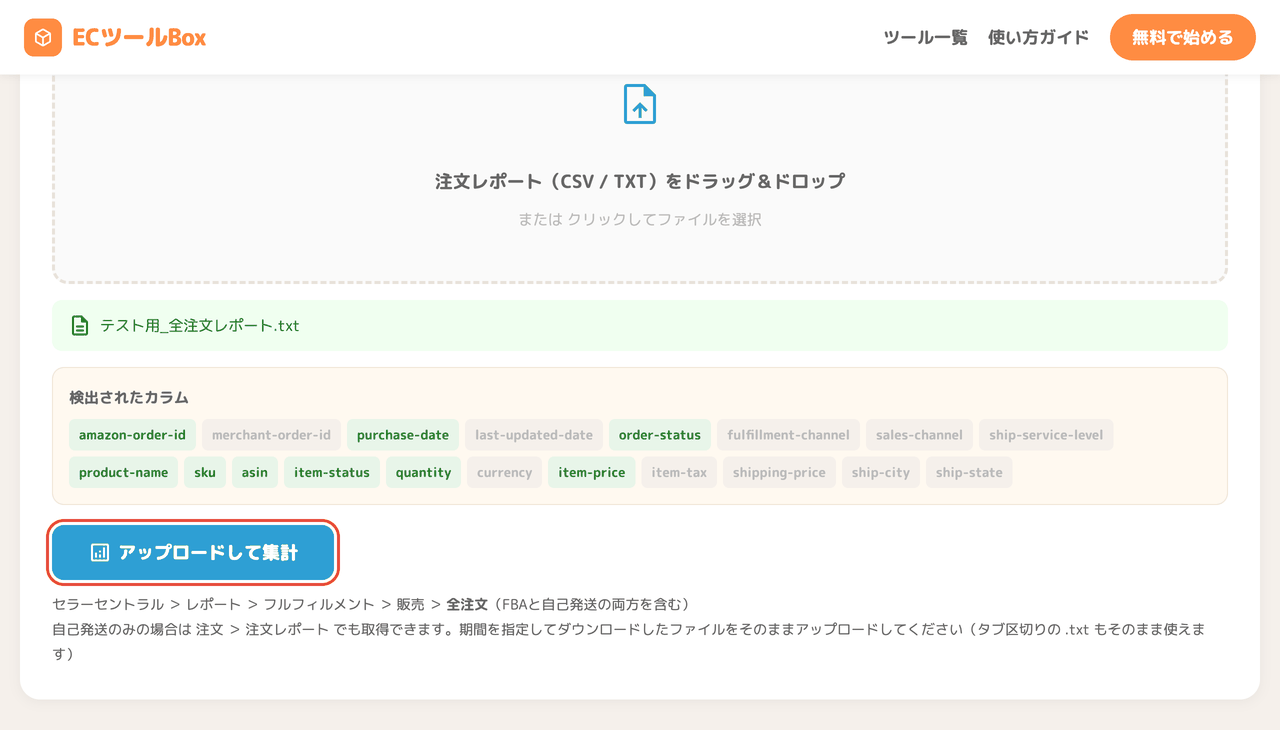This screenshot has width=1280, height=730.
Task: Click the bold 全注文 text in instructions
Action: click(467, 605)
